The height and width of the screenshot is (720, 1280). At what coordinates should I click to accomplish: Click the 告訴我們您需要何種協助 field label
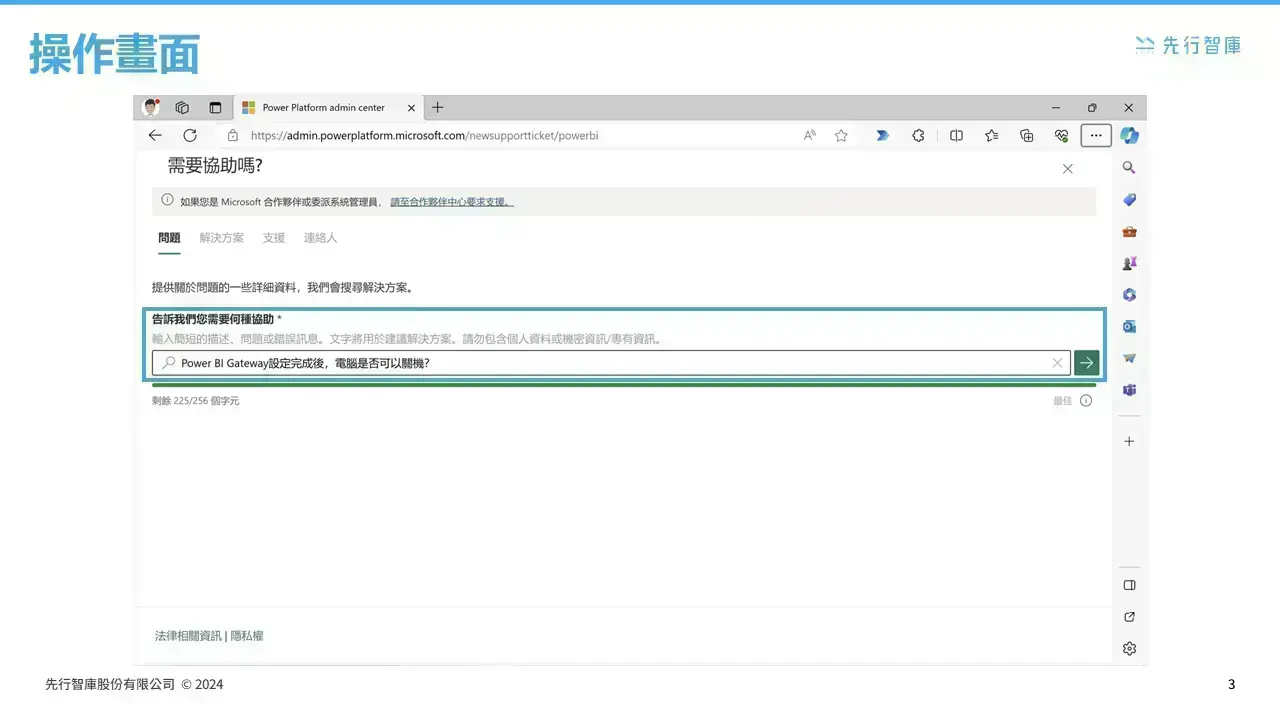click(x=213, y=319)
